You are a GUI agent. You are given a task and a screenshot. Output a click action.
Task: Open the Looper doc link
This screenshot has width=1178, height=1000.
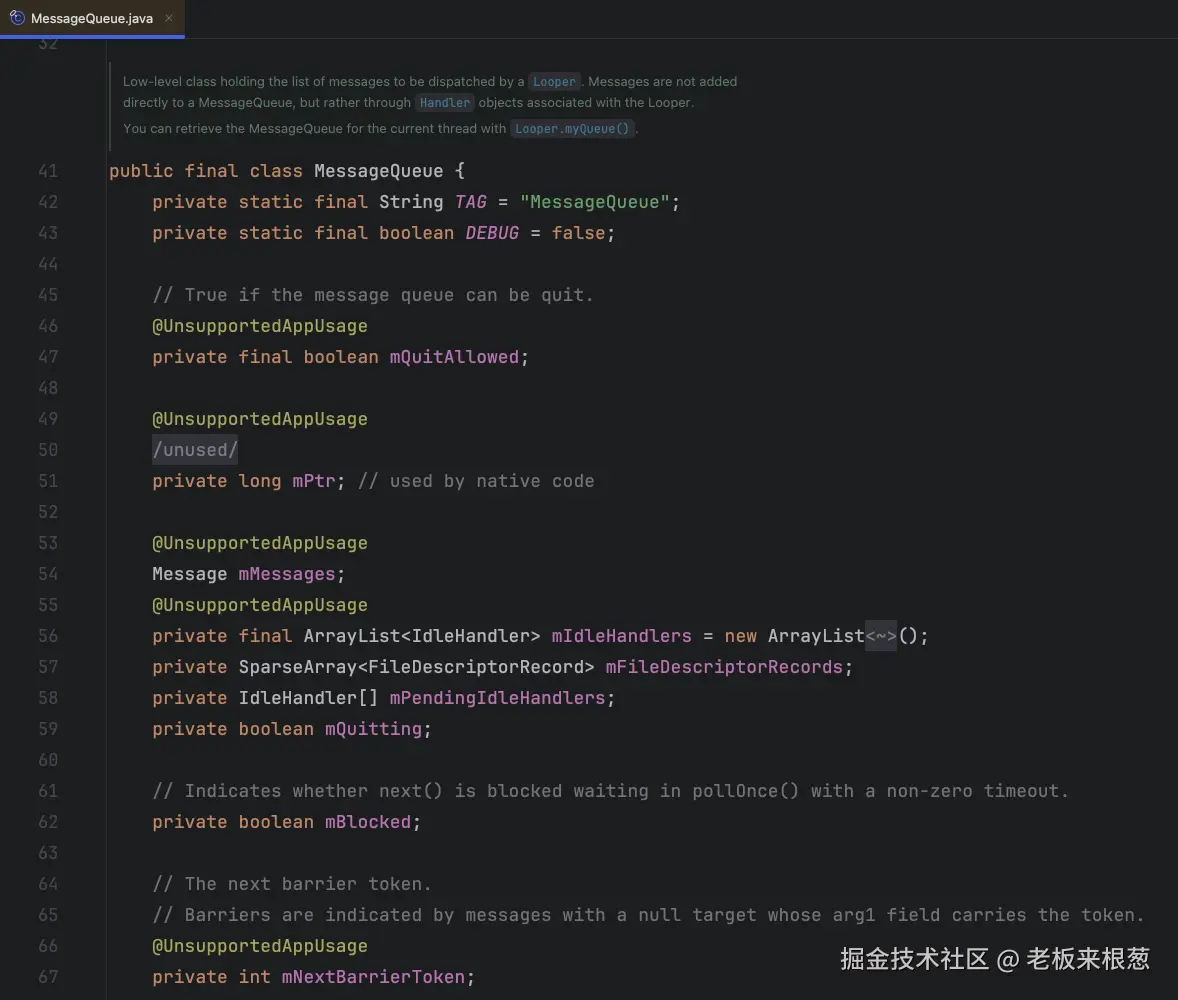point(554,81)
